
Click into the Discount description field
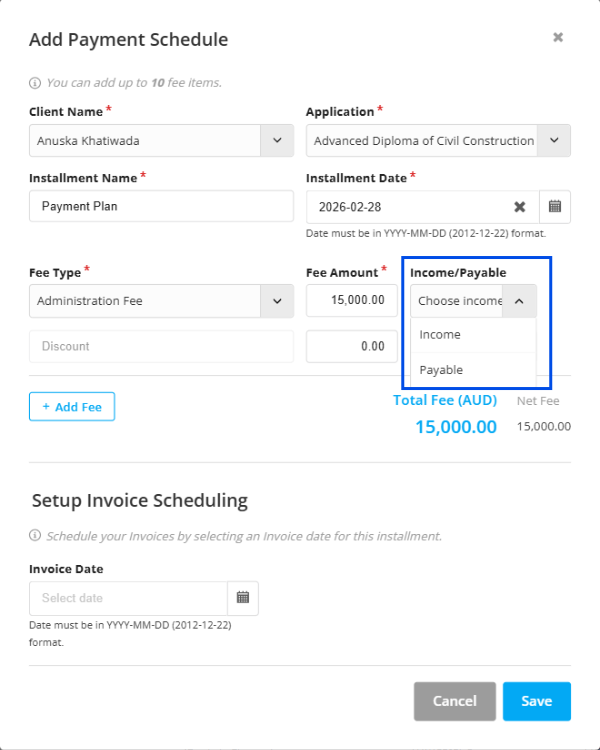tap(161, 346)
